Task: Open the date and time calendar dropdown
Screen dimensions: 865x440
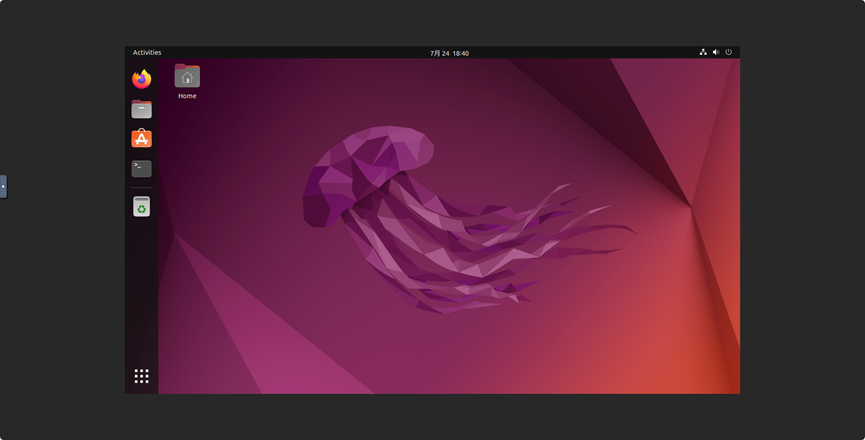Action: click(449, 53)
